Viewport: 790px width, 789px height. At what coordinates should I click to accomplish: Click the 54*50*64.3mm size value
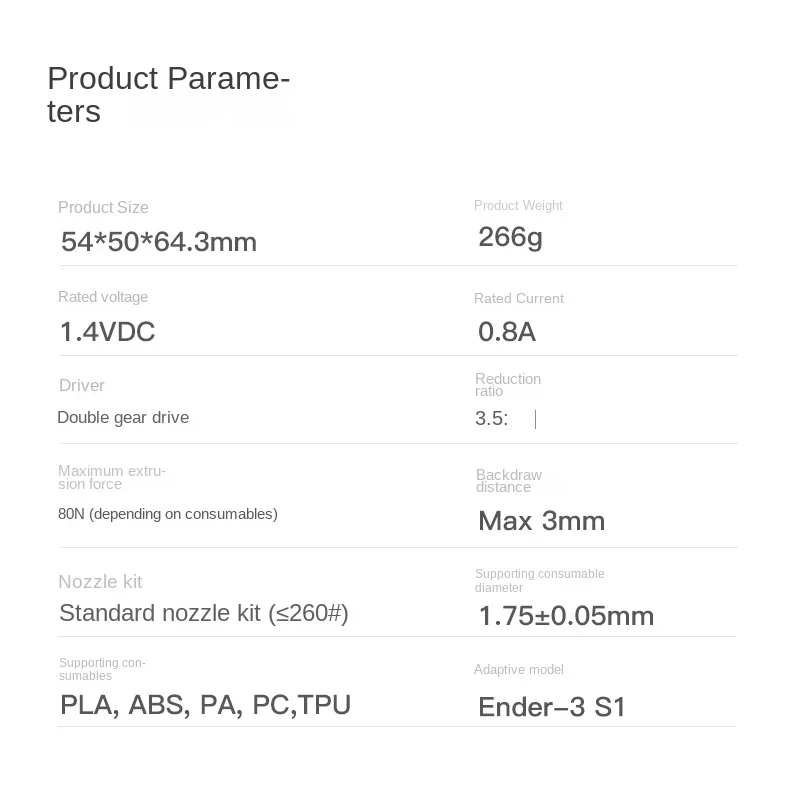[159, 241]
